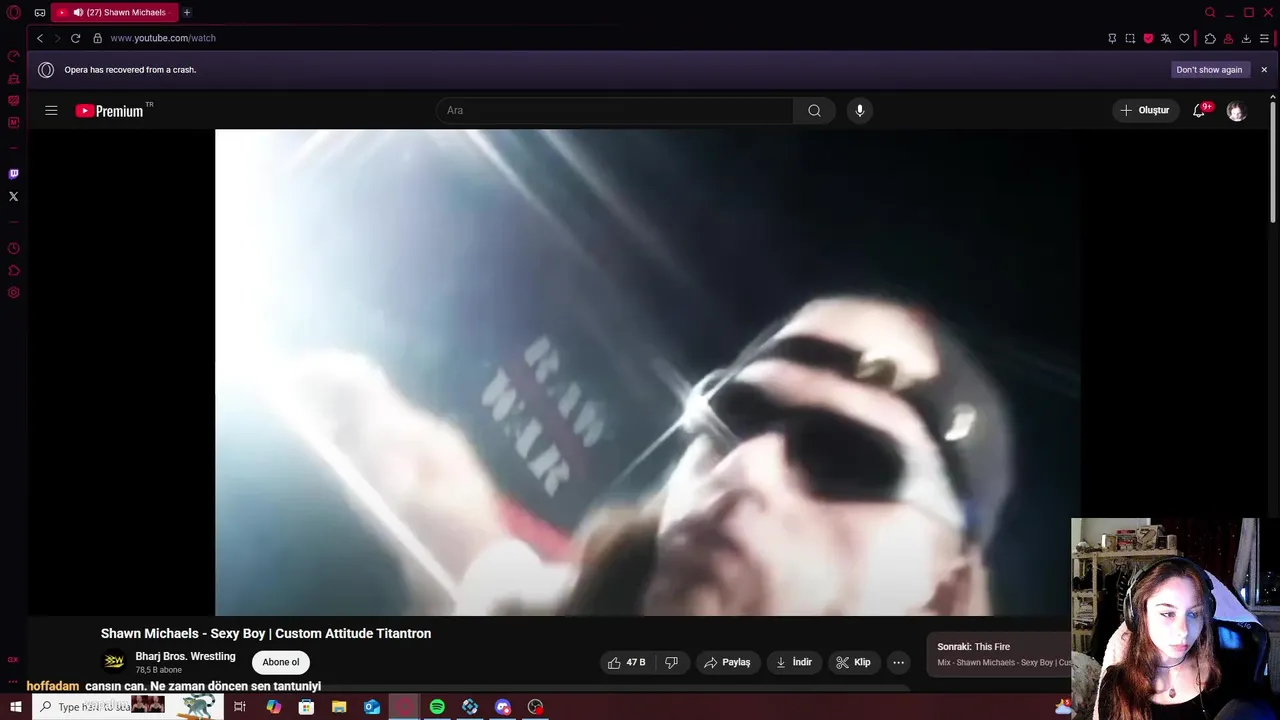Create a clip with Klip button
1280x720 pixels.
(x=853, y=662)
